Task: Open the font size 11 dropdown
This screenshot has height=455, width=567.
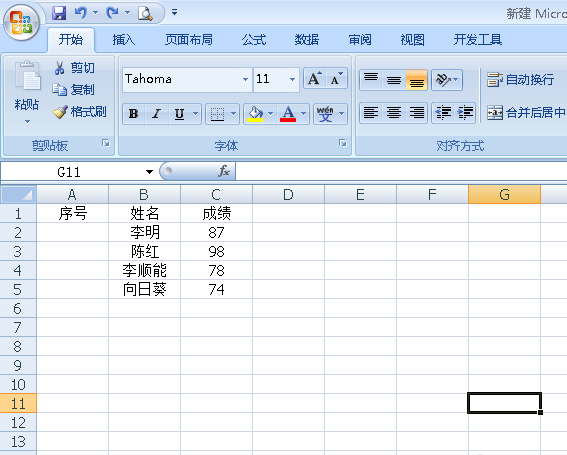Action: [292, 79]
